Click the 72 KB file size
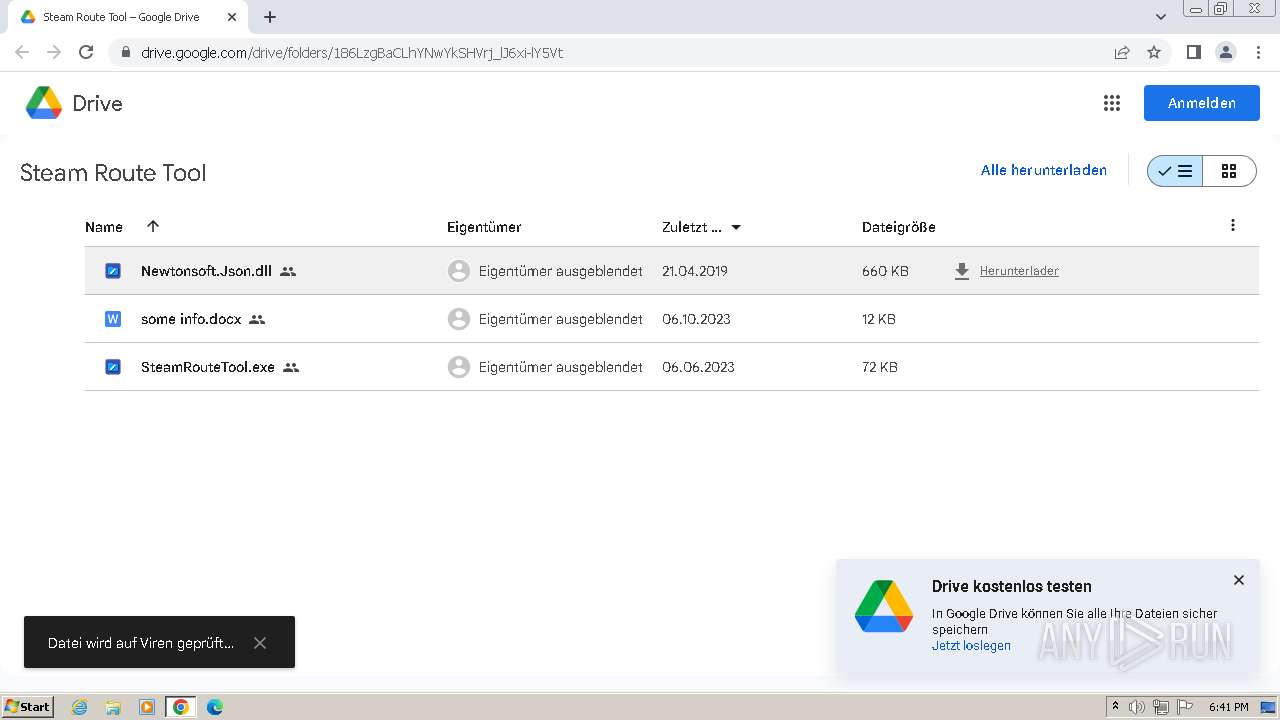 click(880, 367)
